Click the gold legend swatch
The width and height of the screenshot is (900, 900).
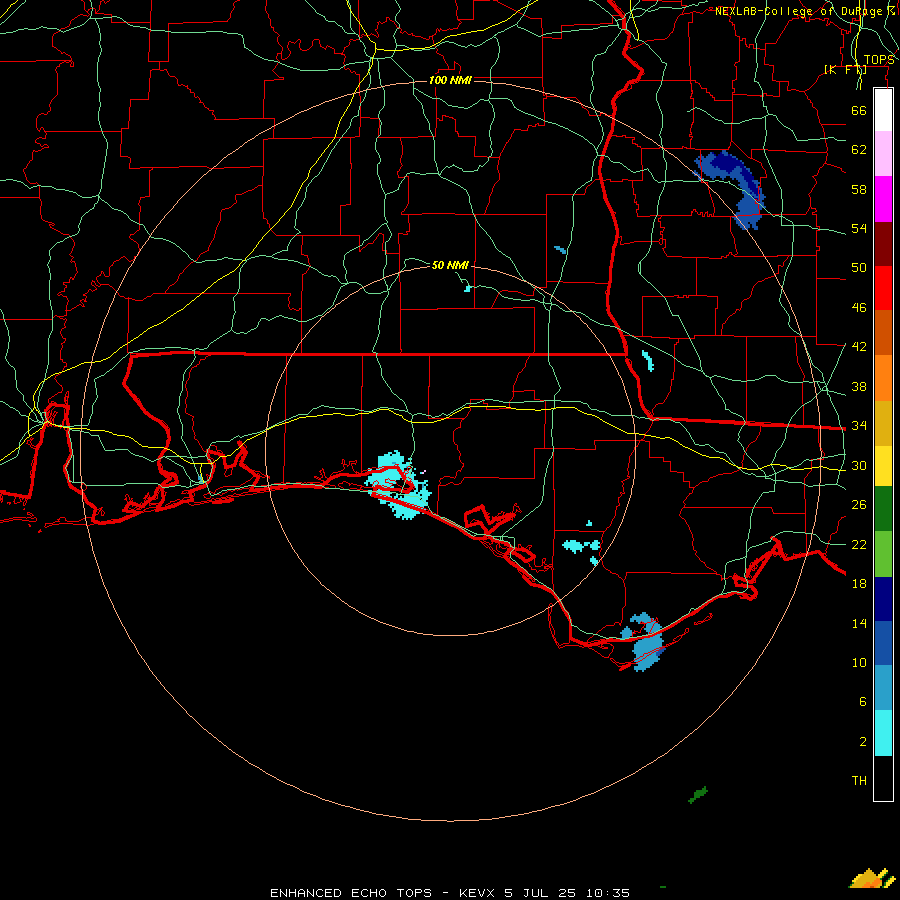point(883,423)
